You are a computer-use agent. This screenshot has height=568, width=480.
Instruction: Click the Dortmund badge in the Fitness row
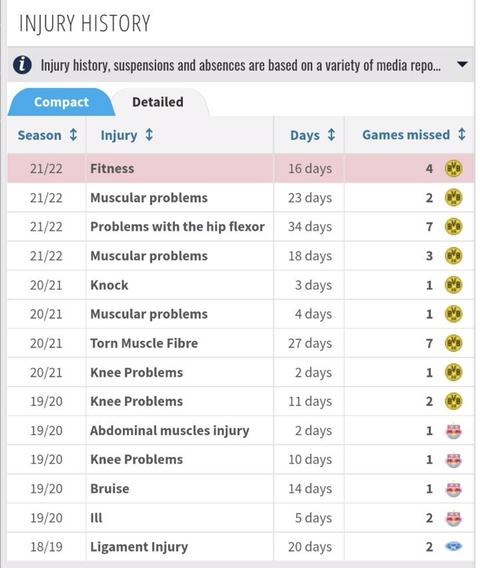coord(453,169)
